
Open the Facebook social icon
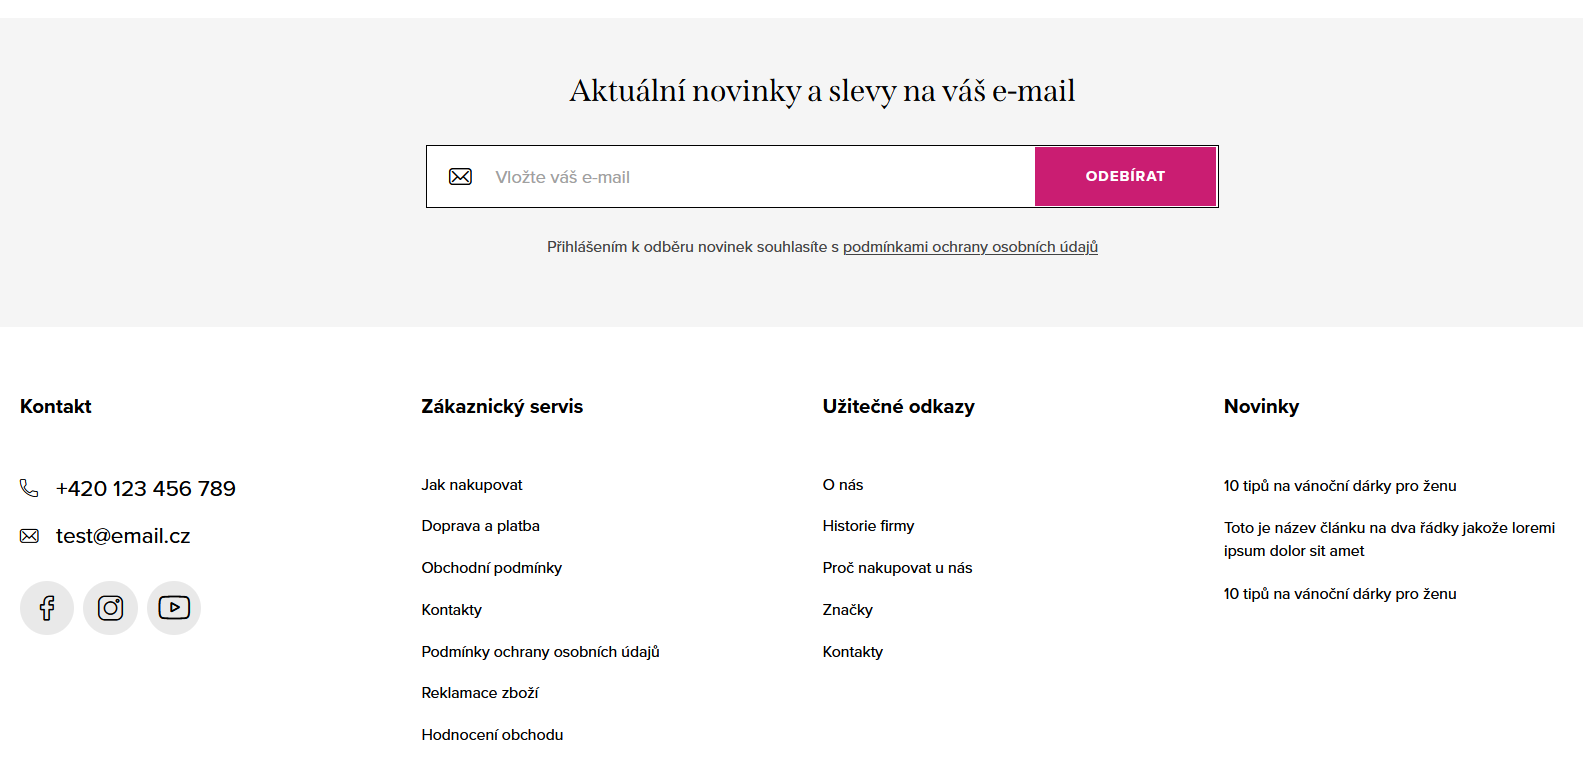click(47, 608)
